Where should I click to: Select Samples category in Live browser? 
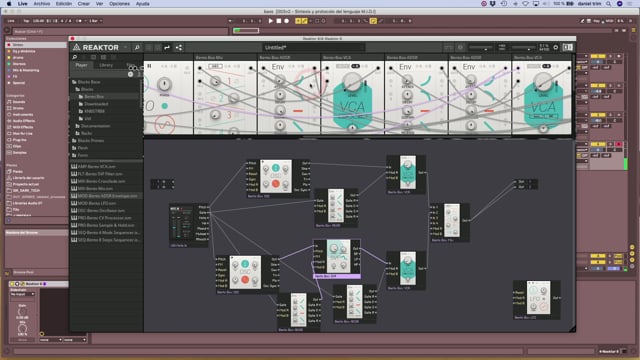(19, 153)
